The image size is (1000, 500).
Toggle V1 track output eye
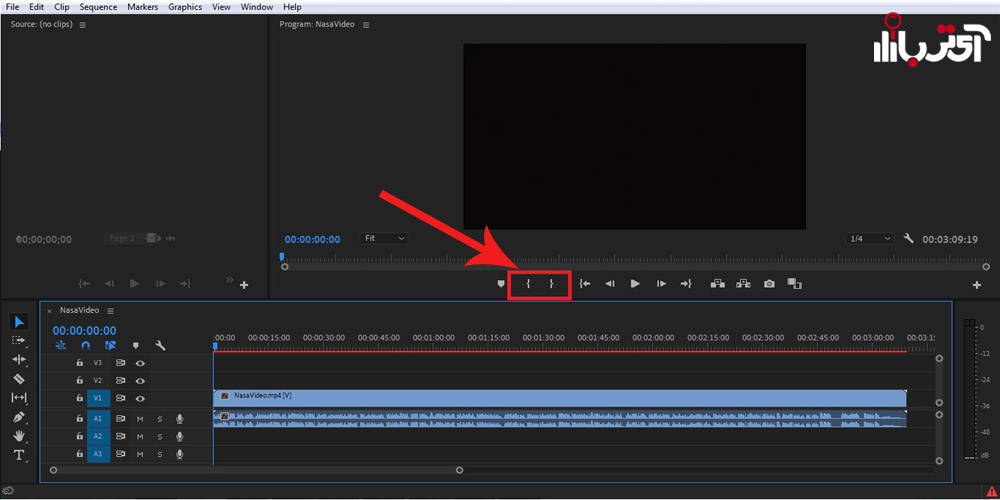pos(140,399)
